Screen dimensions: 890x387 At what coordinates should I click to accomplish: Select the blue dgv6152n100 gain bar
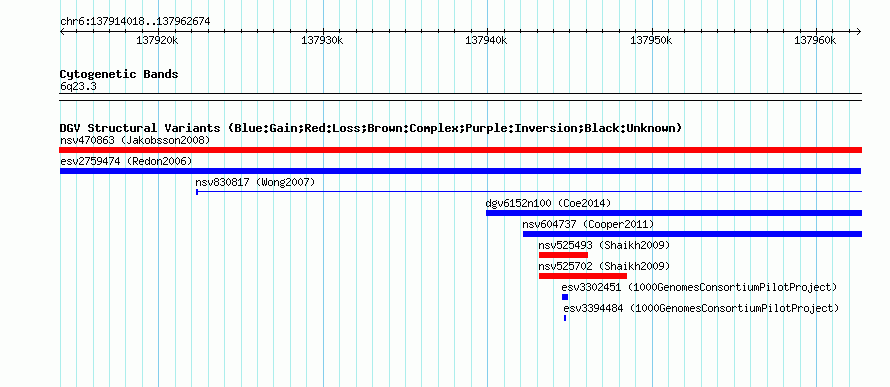click(x=674, y=213)
